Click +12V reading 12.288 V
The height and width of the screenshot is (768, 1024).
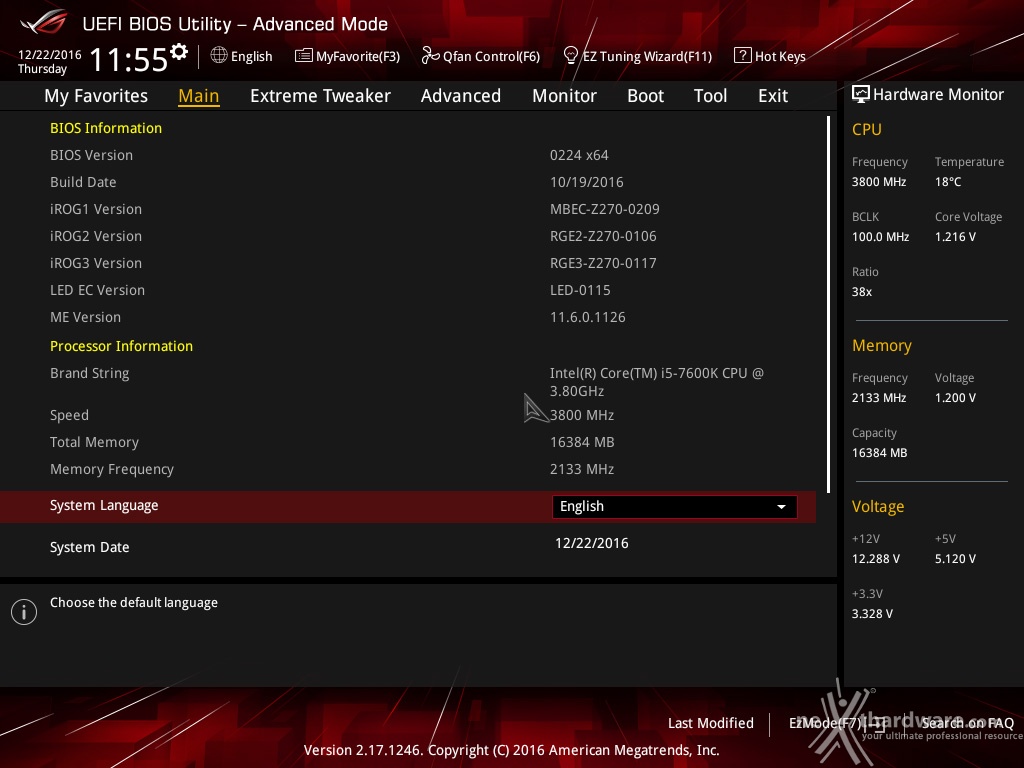(876, 559)
